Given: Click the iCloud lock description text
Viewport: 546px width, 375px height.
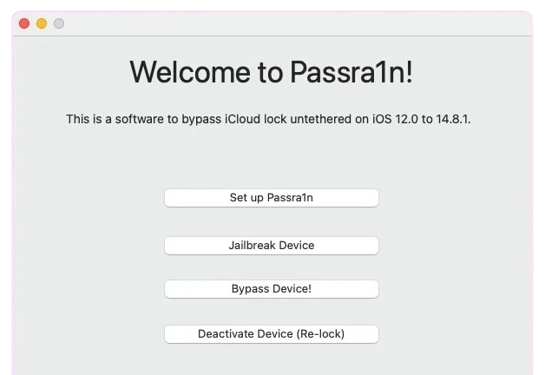Looking at the screenshot, I should 268,119.
